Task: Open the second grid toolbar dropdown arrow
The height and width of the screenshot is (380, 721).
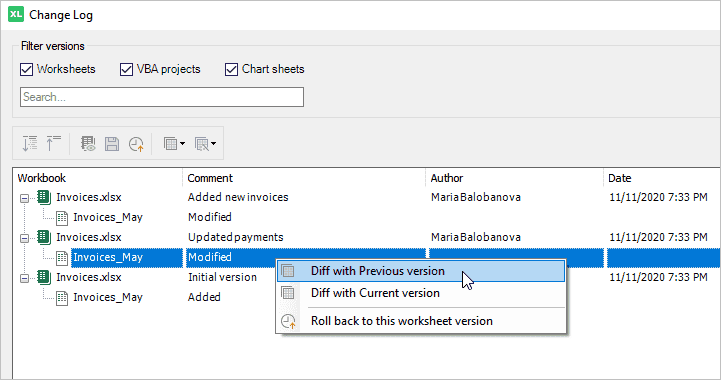Action: (x=213, y=144)
